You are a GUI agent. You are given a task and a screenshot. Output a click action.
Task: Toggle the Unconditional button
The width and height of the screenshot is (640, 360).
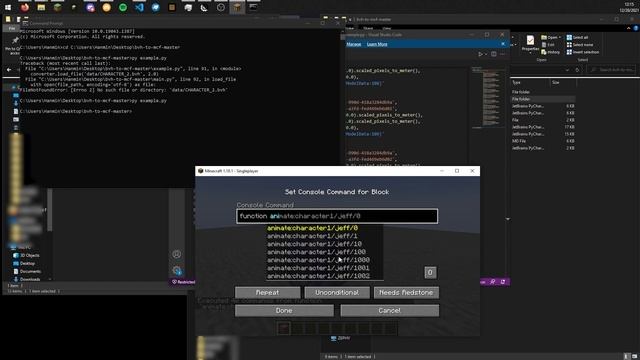pos(337,293)
